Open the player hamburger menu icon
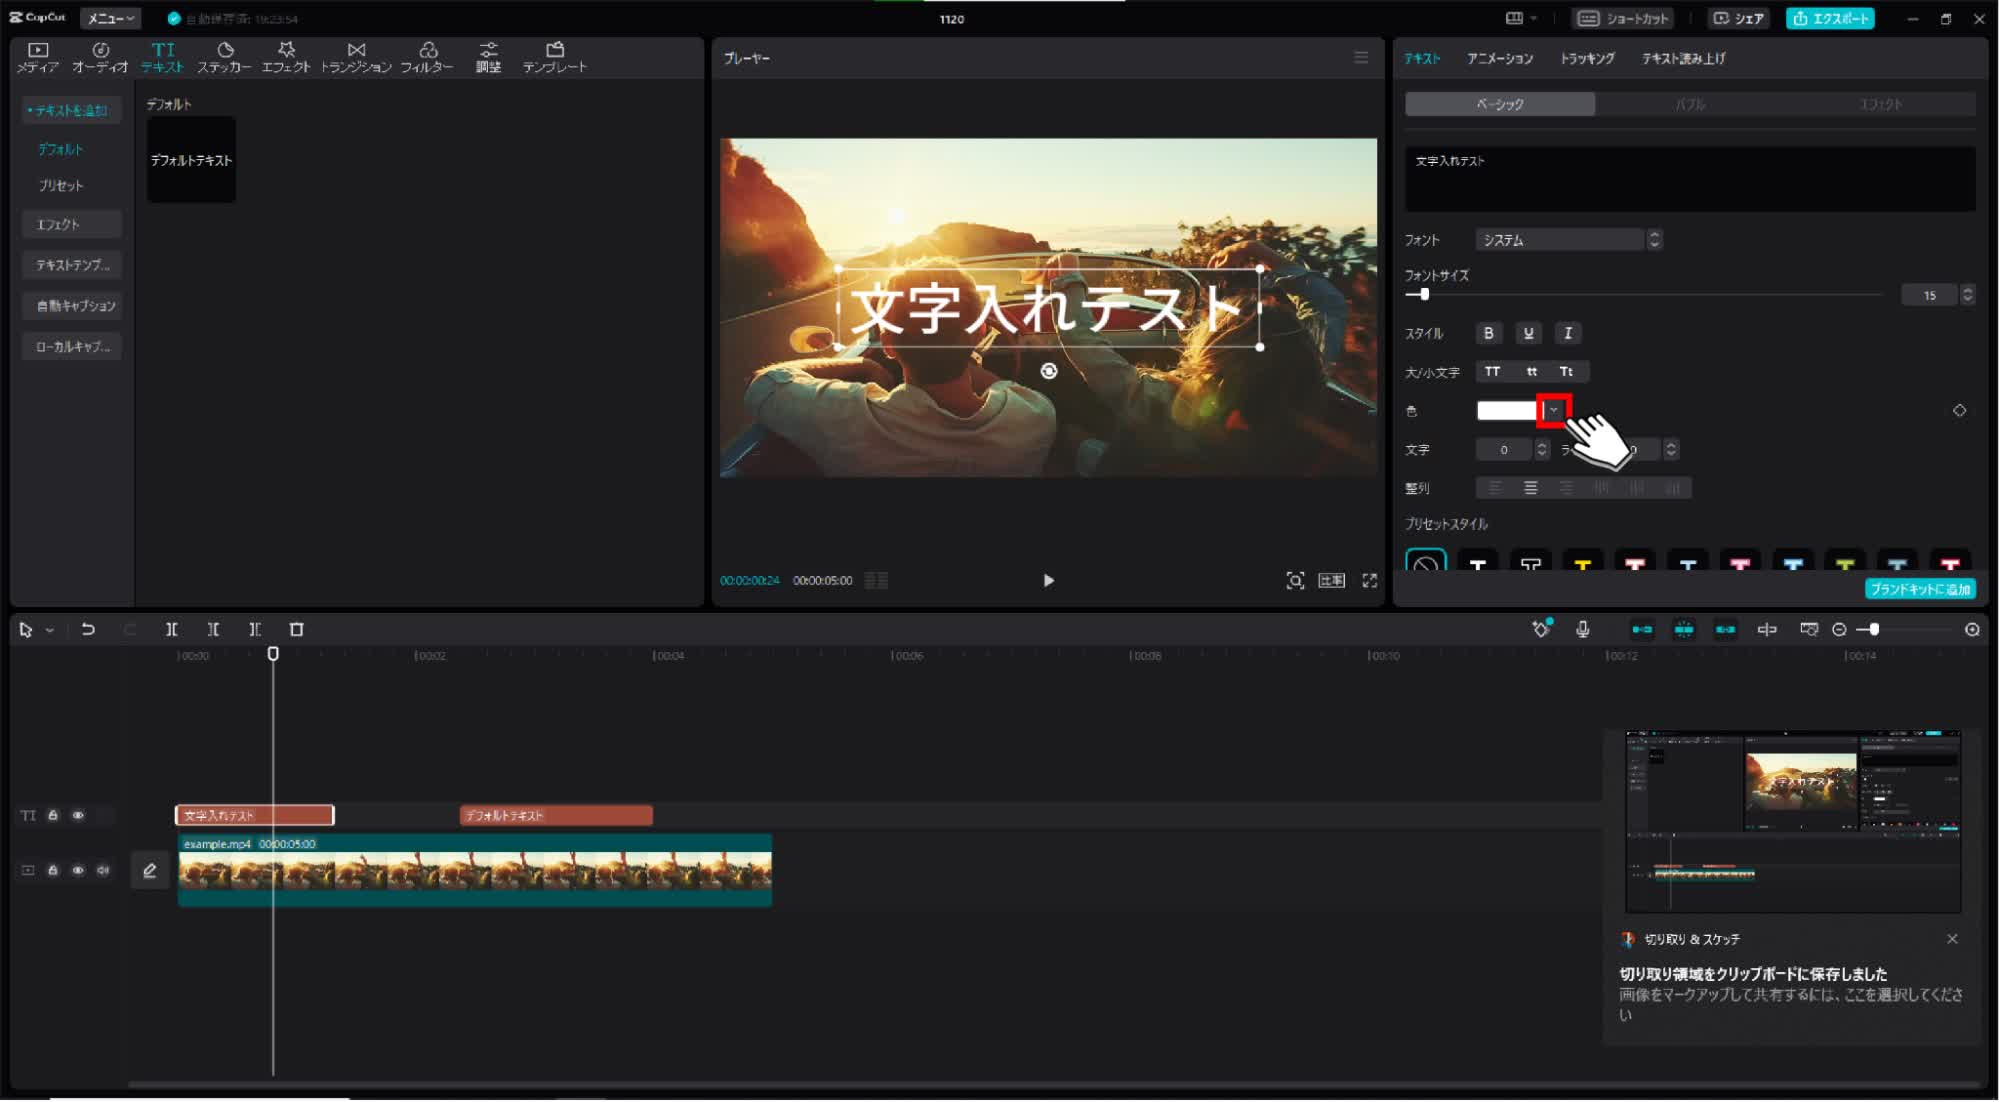 click(x=1361, y=58)
